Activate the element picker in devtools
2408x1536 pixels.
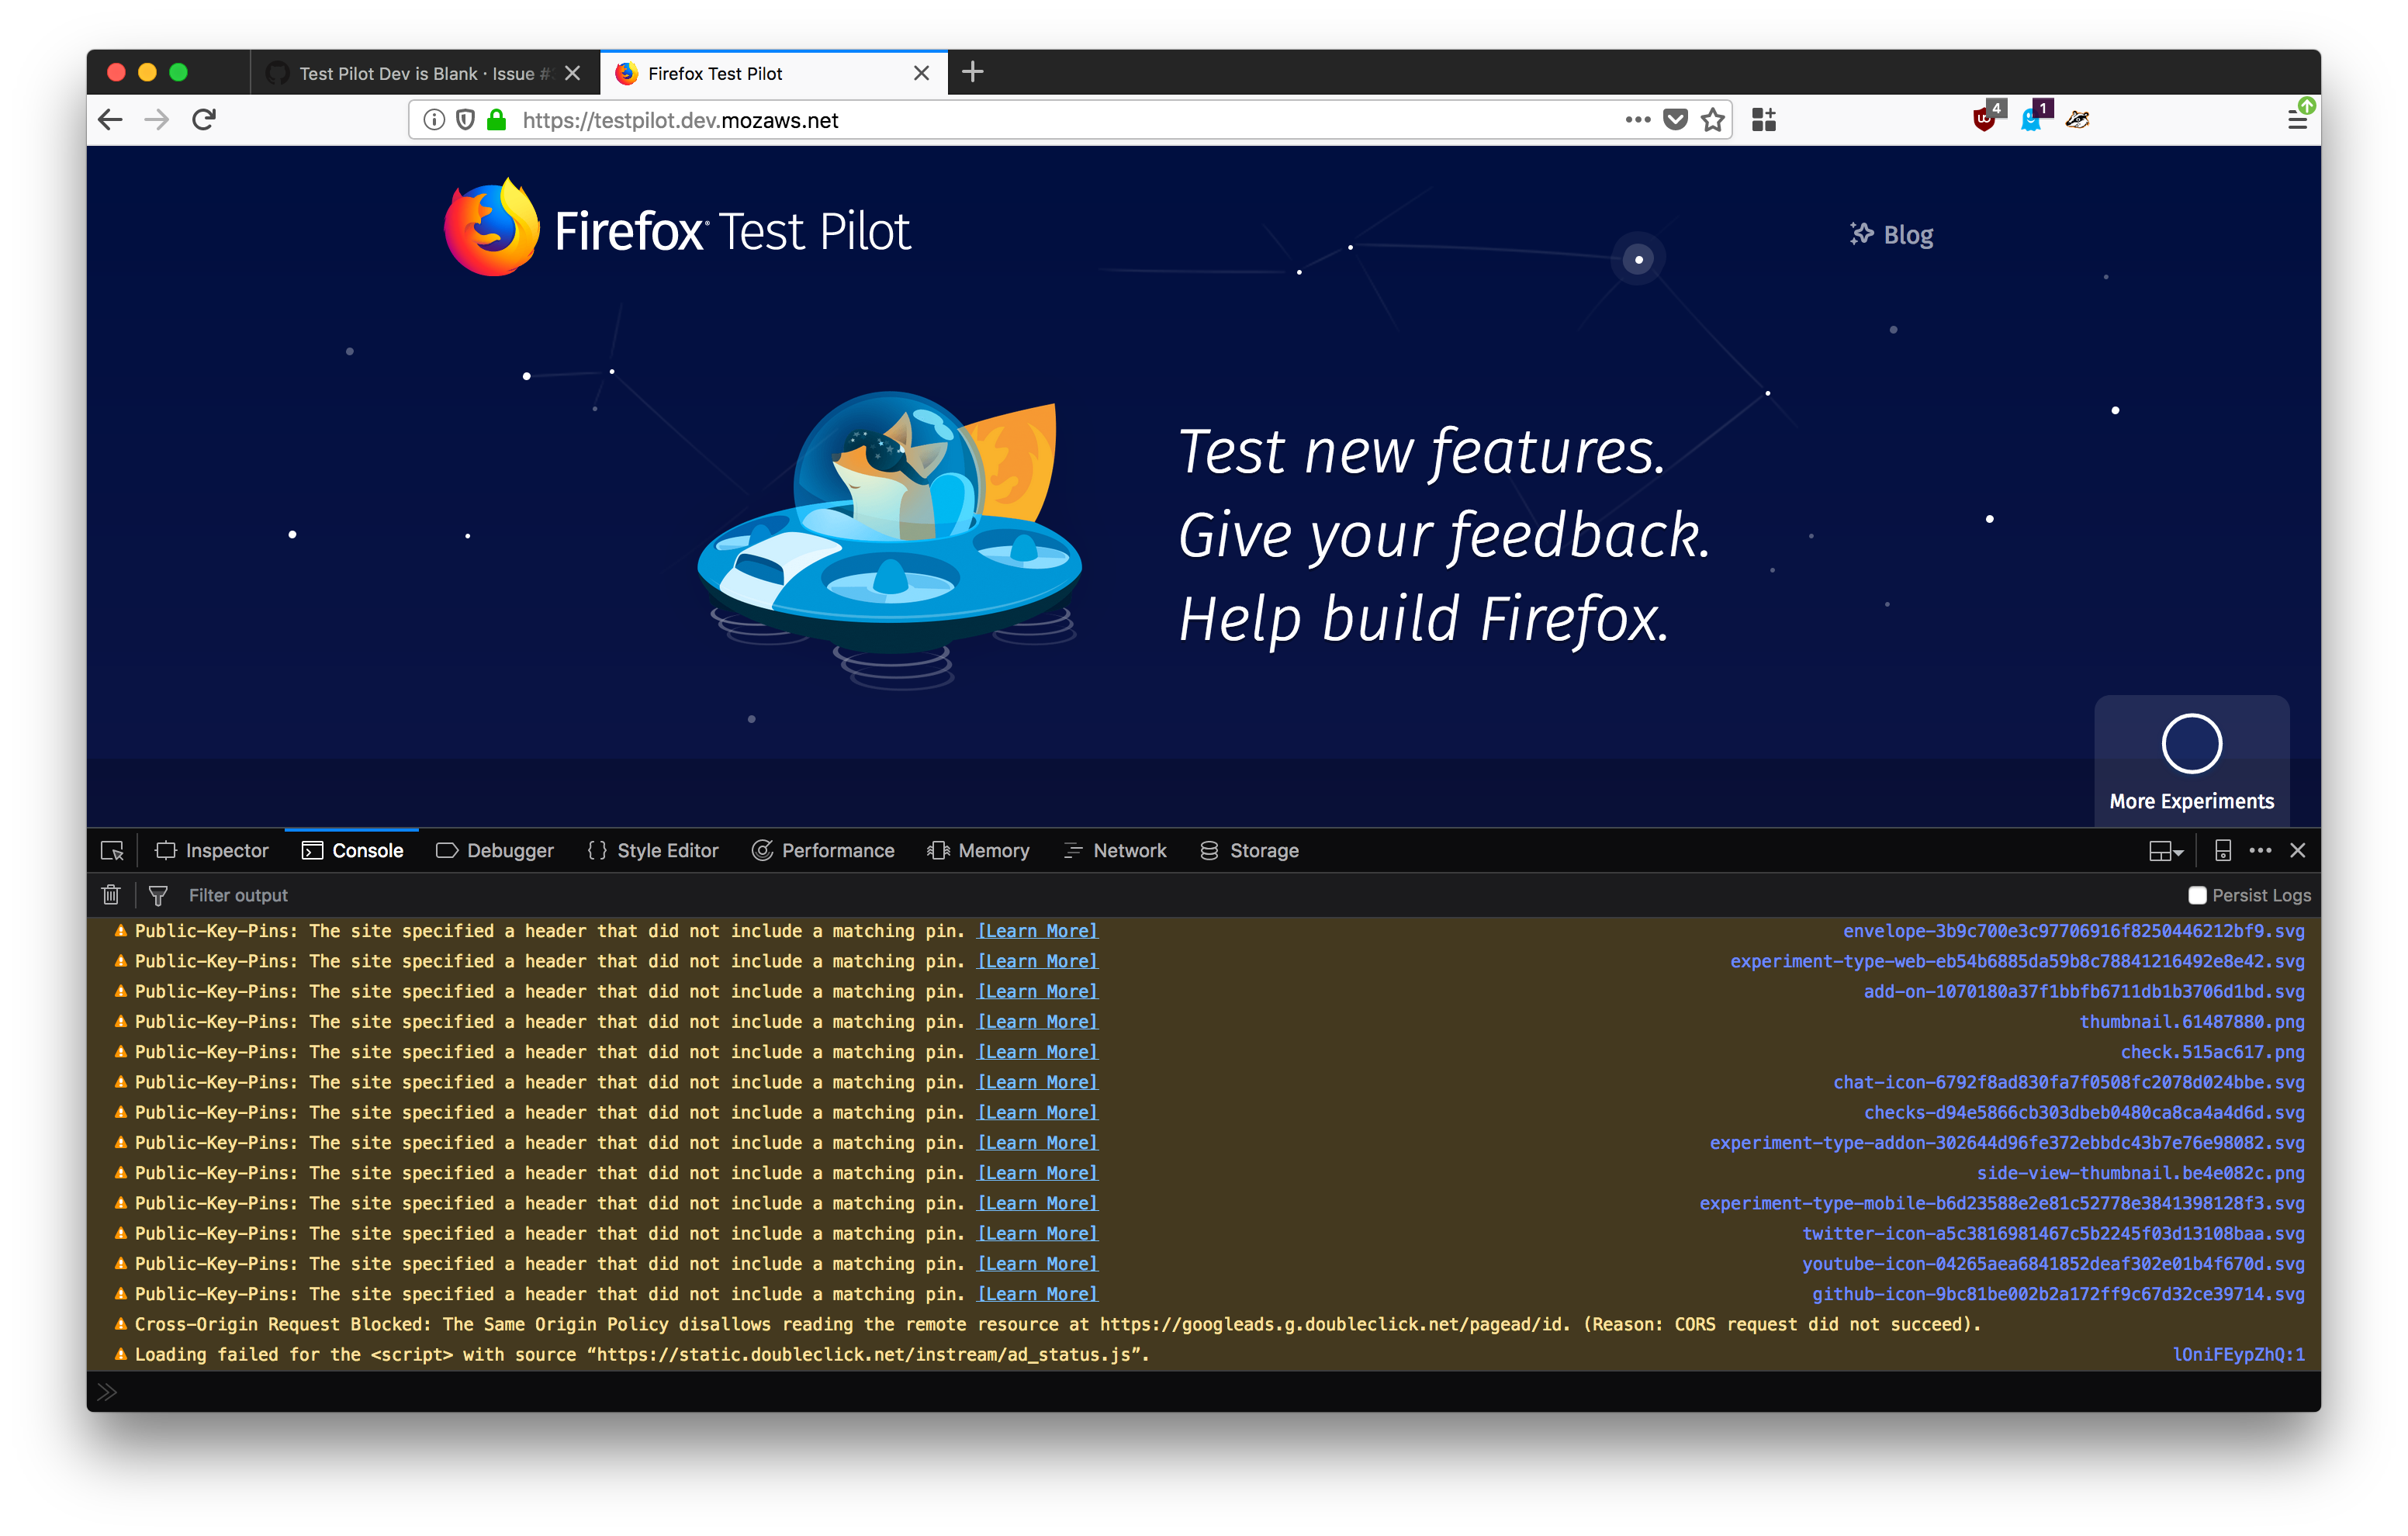coord(112,851)
